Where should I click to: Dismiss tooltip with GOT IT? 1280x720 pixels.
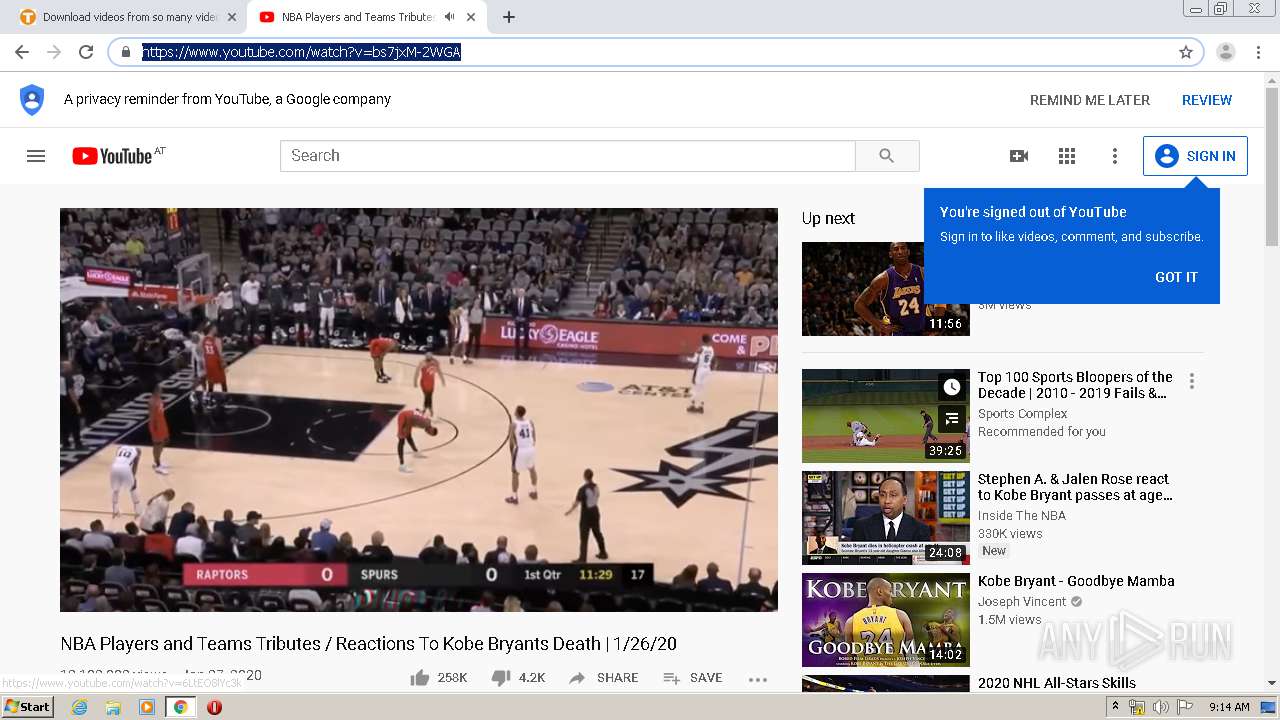pos(1176,277)
